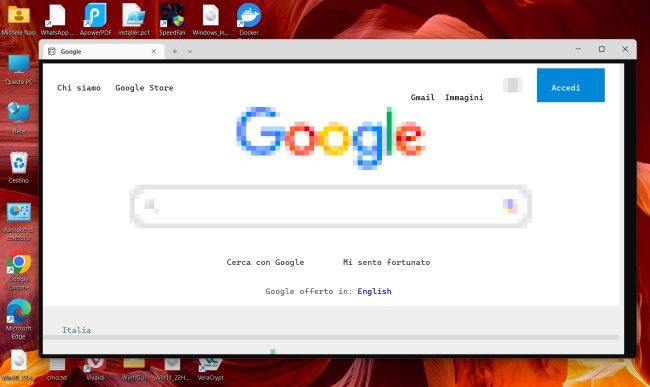Open the Docker desktop shortcut
650x387 pixels.
pos(249,20)
